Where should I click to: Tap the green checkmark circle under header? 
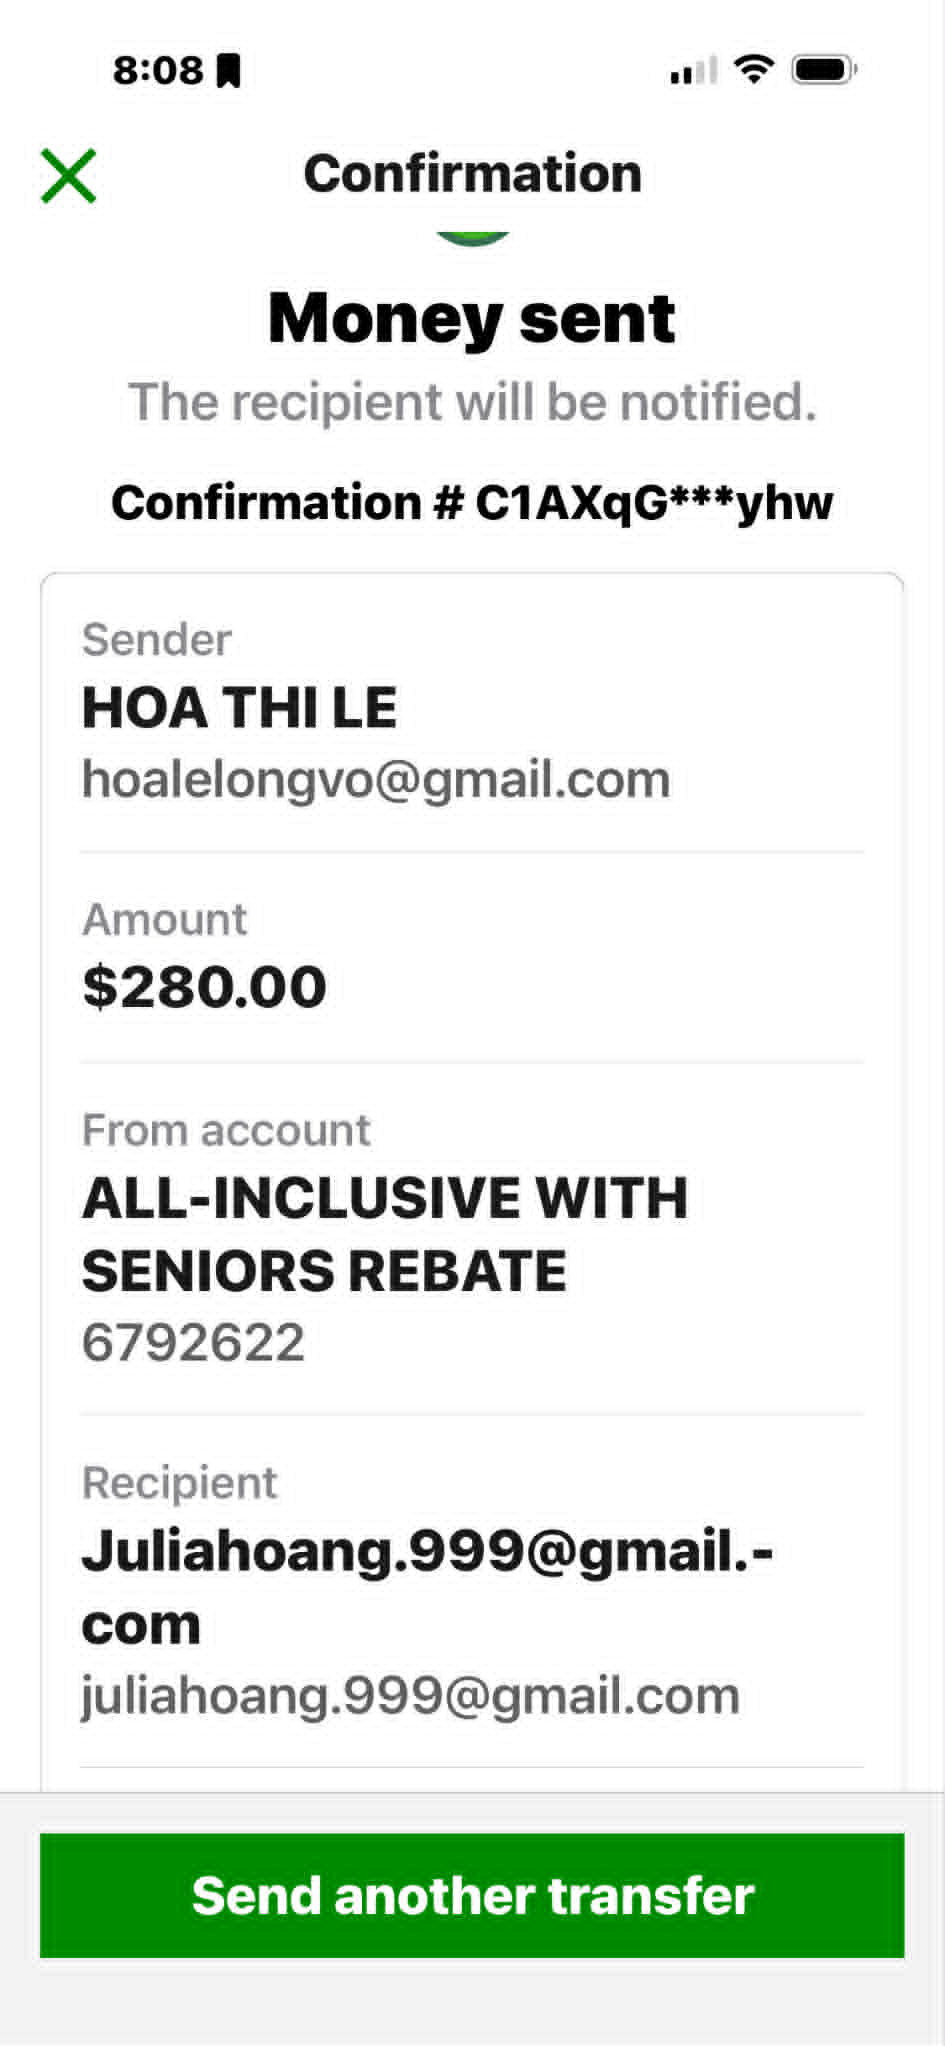(x=473, y=238)
